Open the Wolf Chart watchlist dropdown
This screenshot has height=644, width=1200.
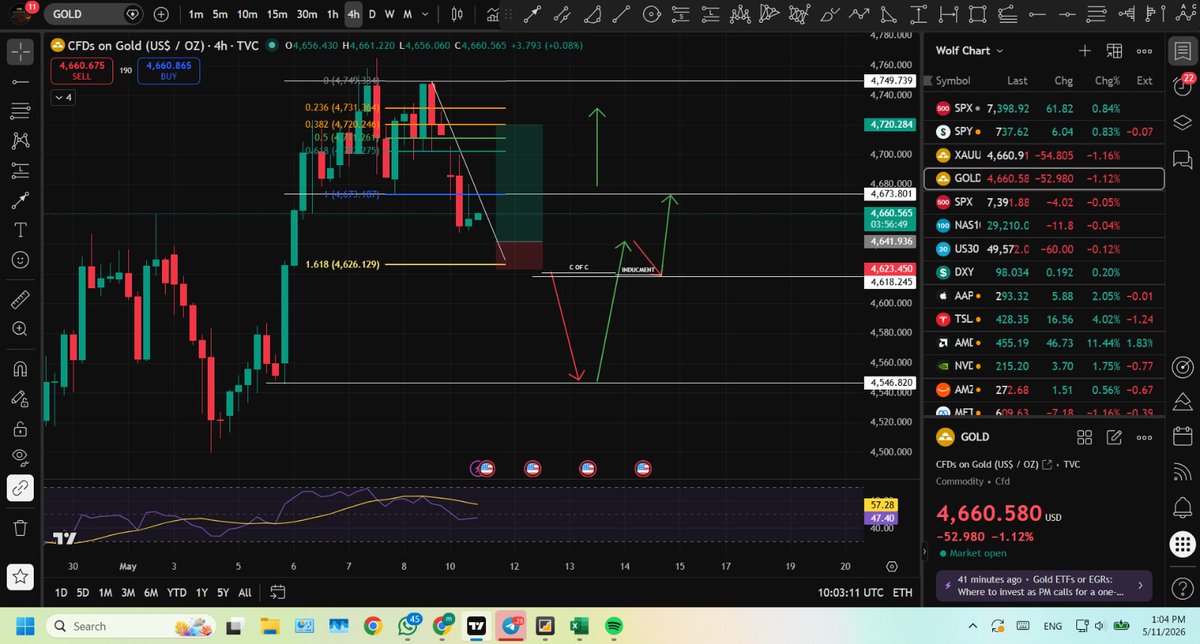(970, 51)
